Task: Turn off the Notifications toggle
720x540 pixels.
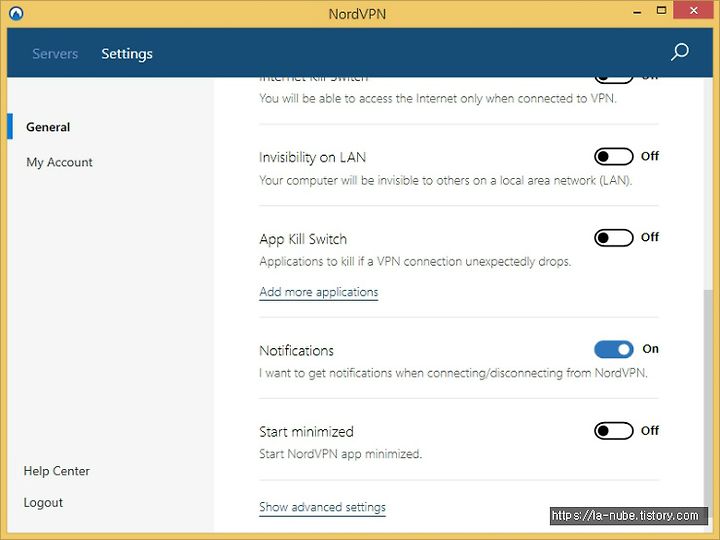Action: tap(613, 349)
